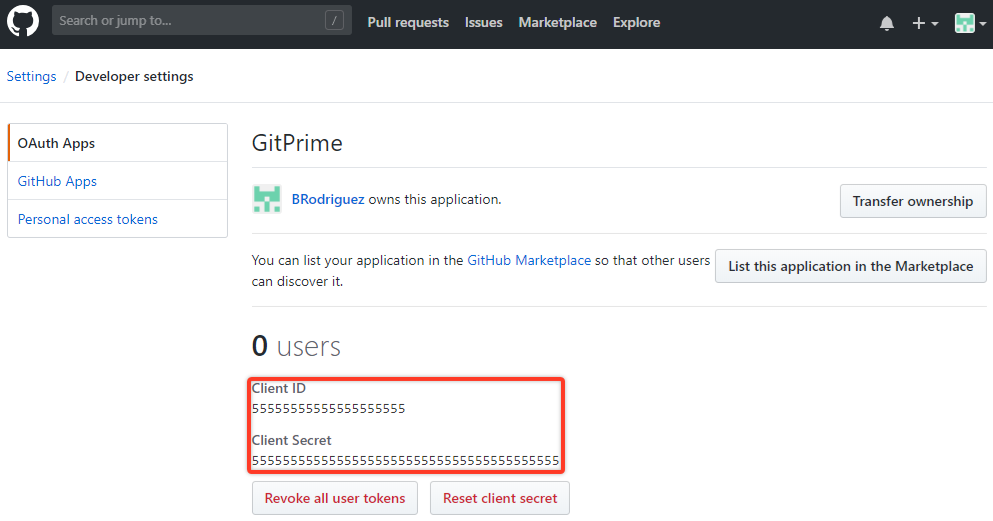Open Marketplace in the header

coord(557,23)
